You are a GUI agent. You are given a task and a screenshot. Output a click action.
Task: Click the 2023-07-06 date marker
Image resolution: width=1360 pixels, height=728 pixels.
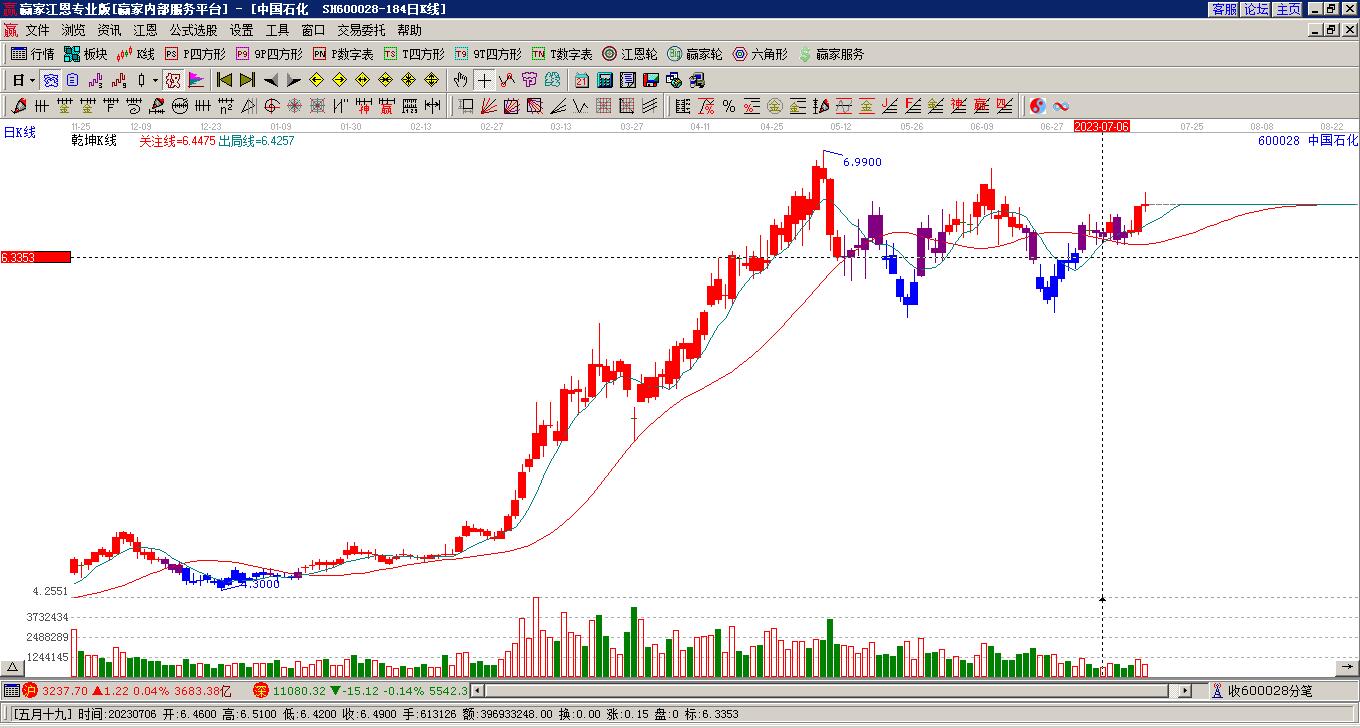pos(1102,127)
